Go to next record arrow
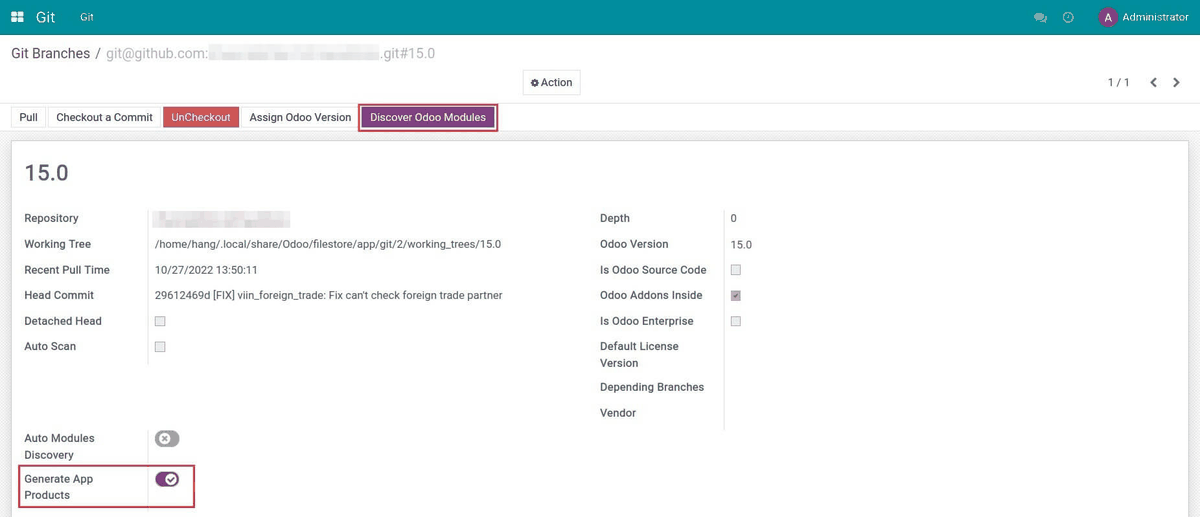This screenshot has width=1200, height=517. (1177, 82)
